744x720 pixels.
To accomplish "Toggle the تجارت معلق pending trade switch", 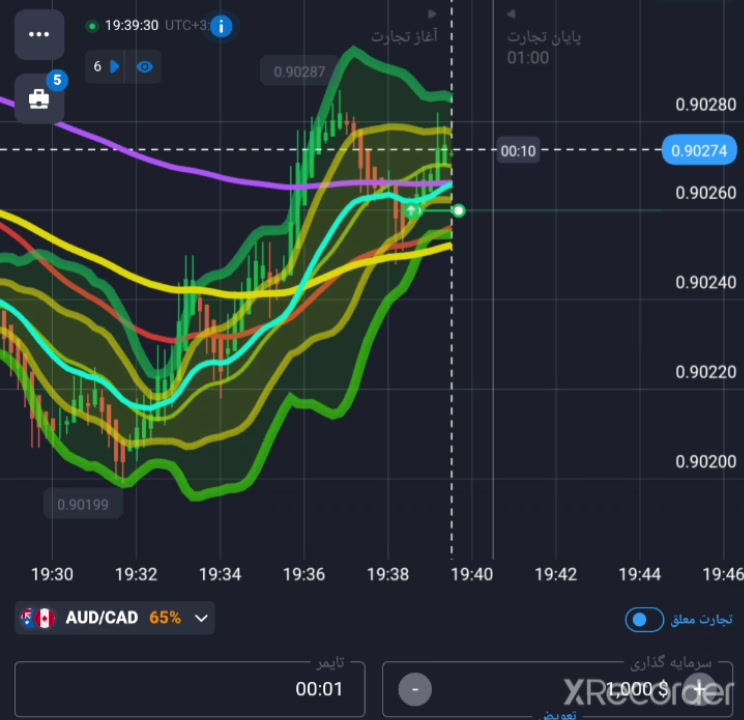I will pyautogui.click(x=644, y=619).
